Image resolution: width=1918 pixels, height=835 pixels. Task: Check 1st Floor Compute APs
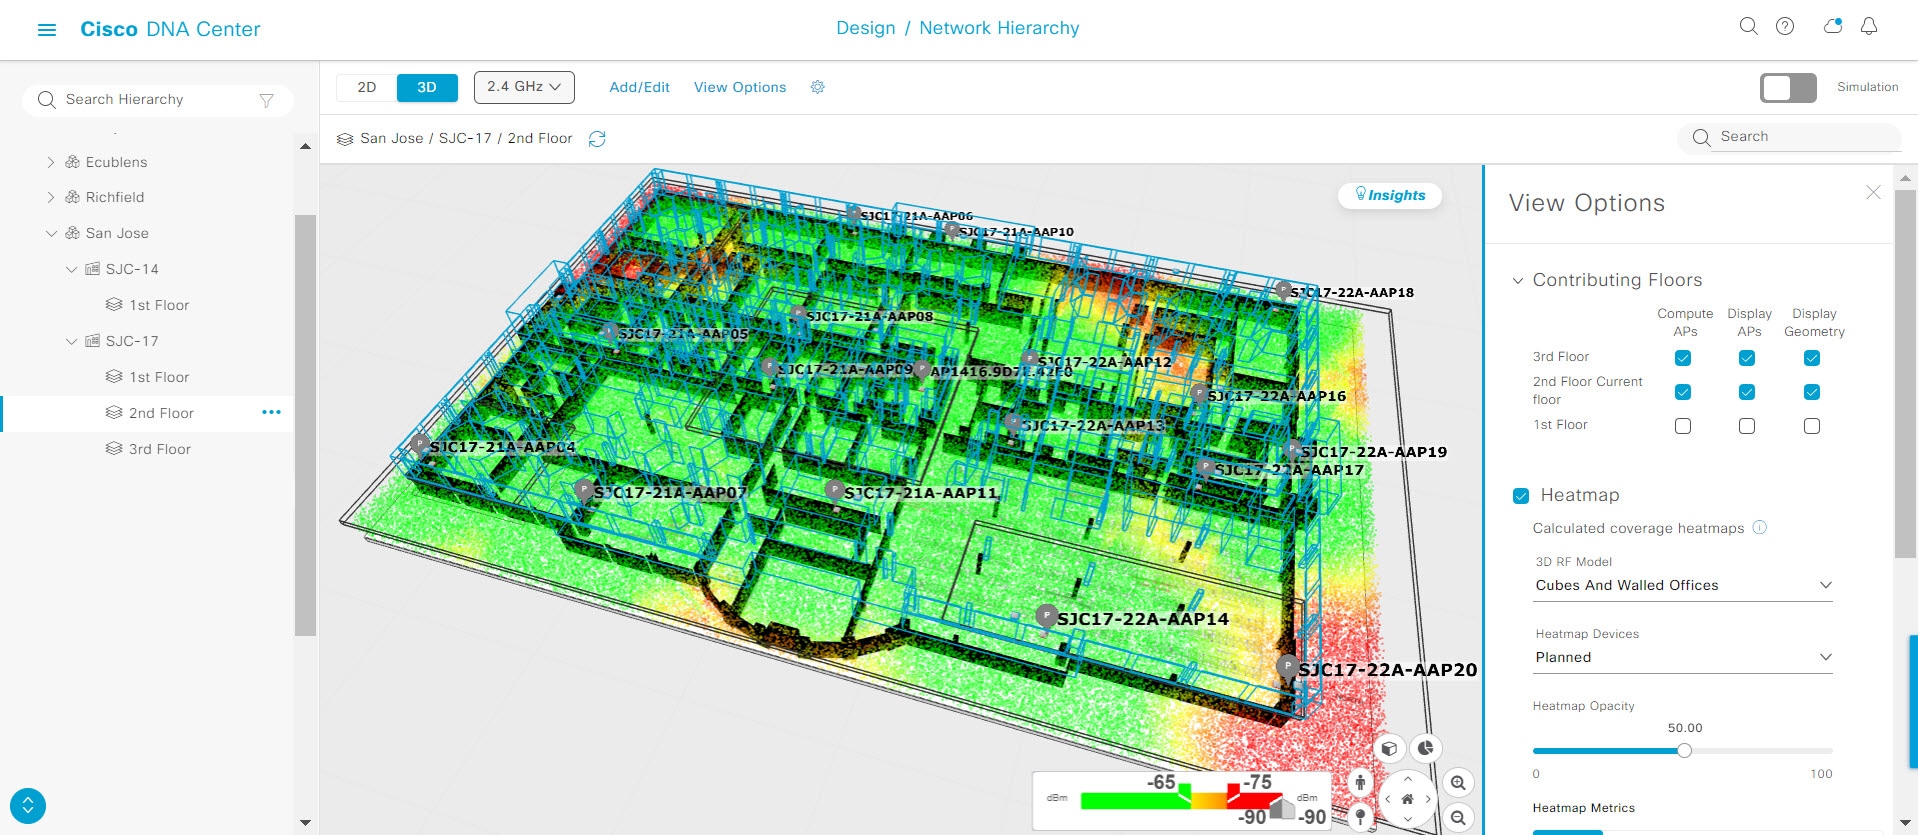[1683, 426]
